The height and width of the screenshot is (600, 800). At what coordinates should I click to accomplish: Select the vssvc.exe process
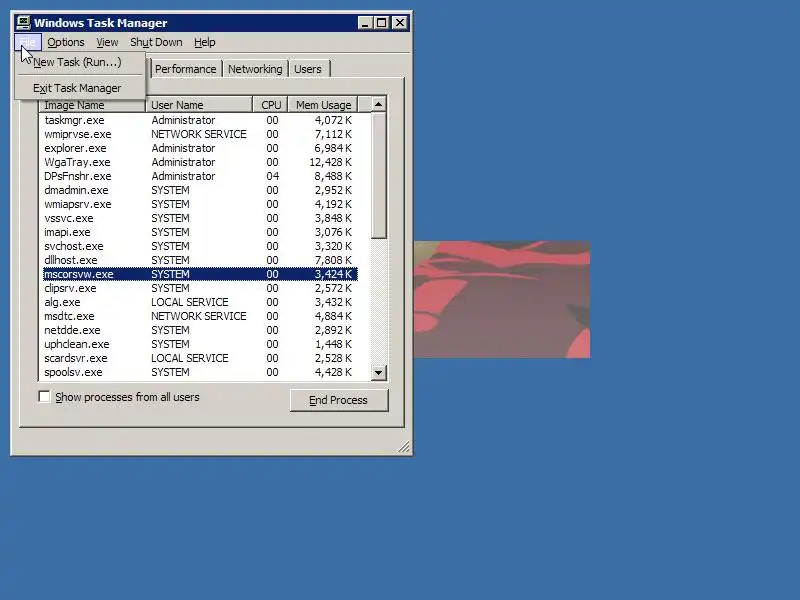[x=200, y=218]
